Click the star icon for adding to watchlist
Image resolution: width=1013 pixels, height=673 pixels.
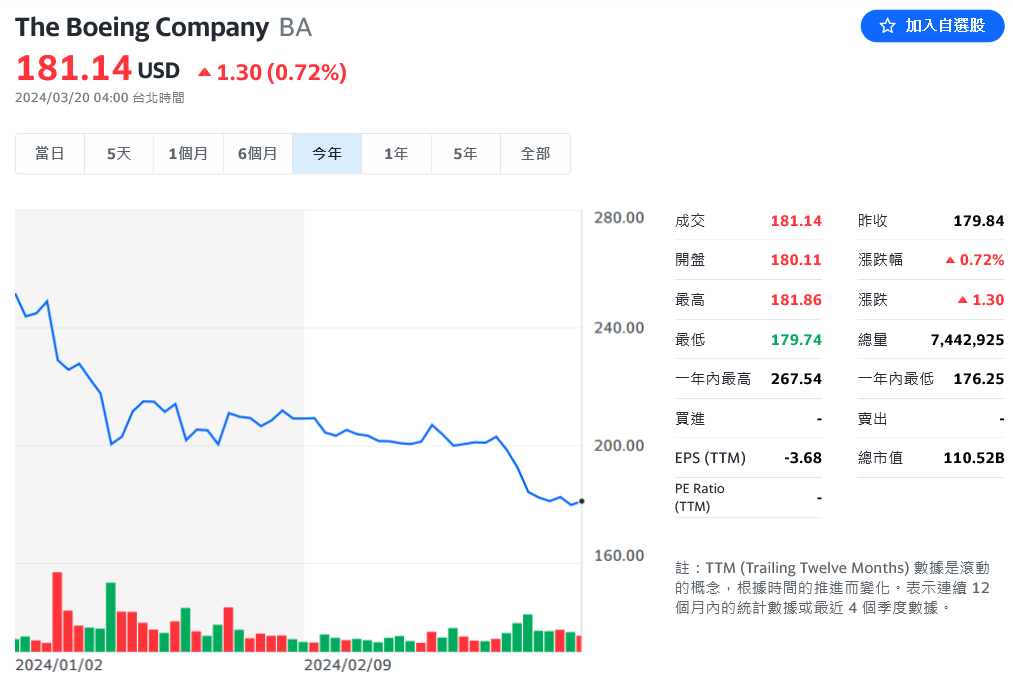click(887, 26)
